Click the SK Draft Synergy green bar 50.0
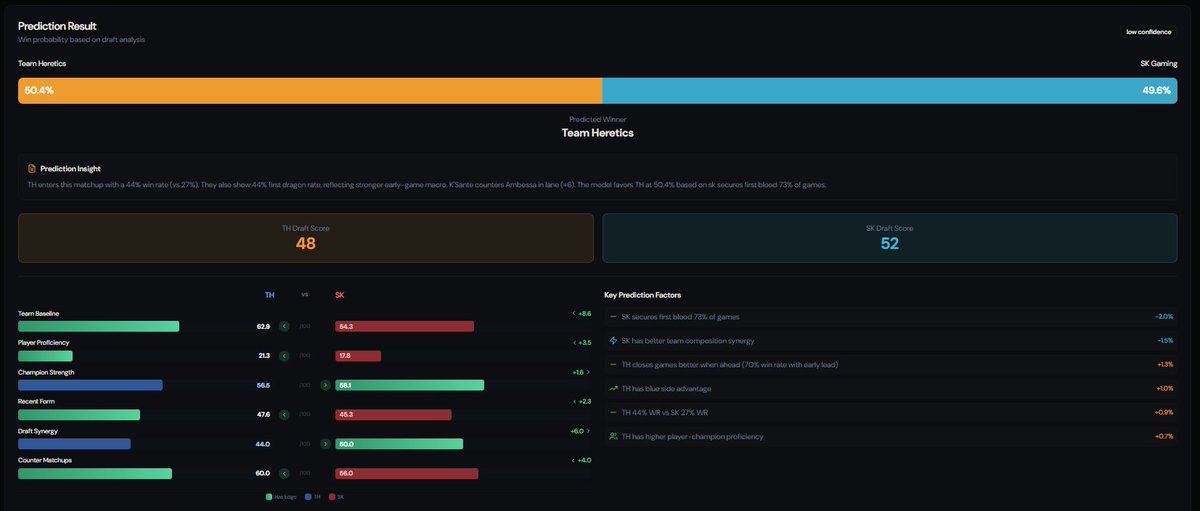Viewport: 1200px width, 511px height. [399, 444]
